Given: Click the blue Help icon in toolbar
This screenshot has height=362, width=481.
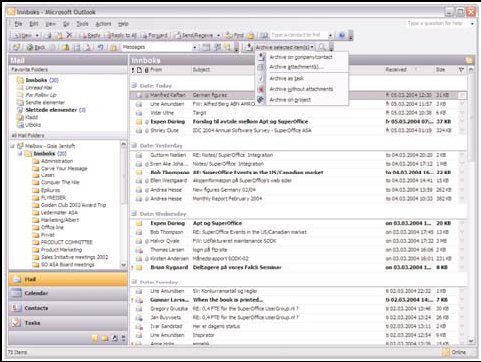Looking at the screenshot, I should point(342,35).
